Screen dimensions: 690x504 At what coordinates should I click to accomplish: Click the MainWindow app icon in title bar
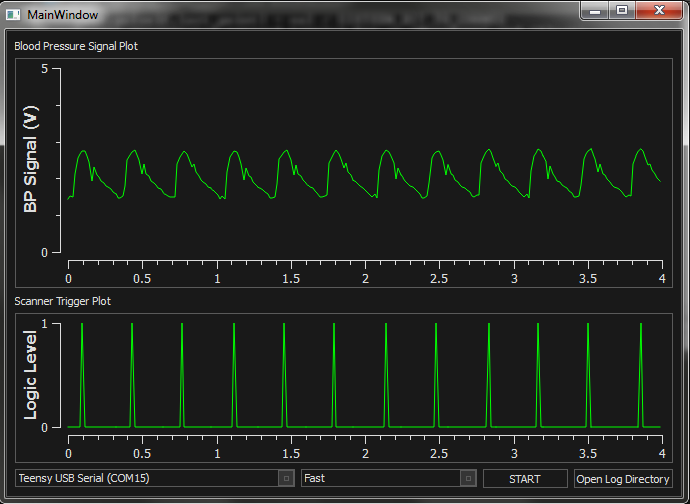click(x=13, y=15)
